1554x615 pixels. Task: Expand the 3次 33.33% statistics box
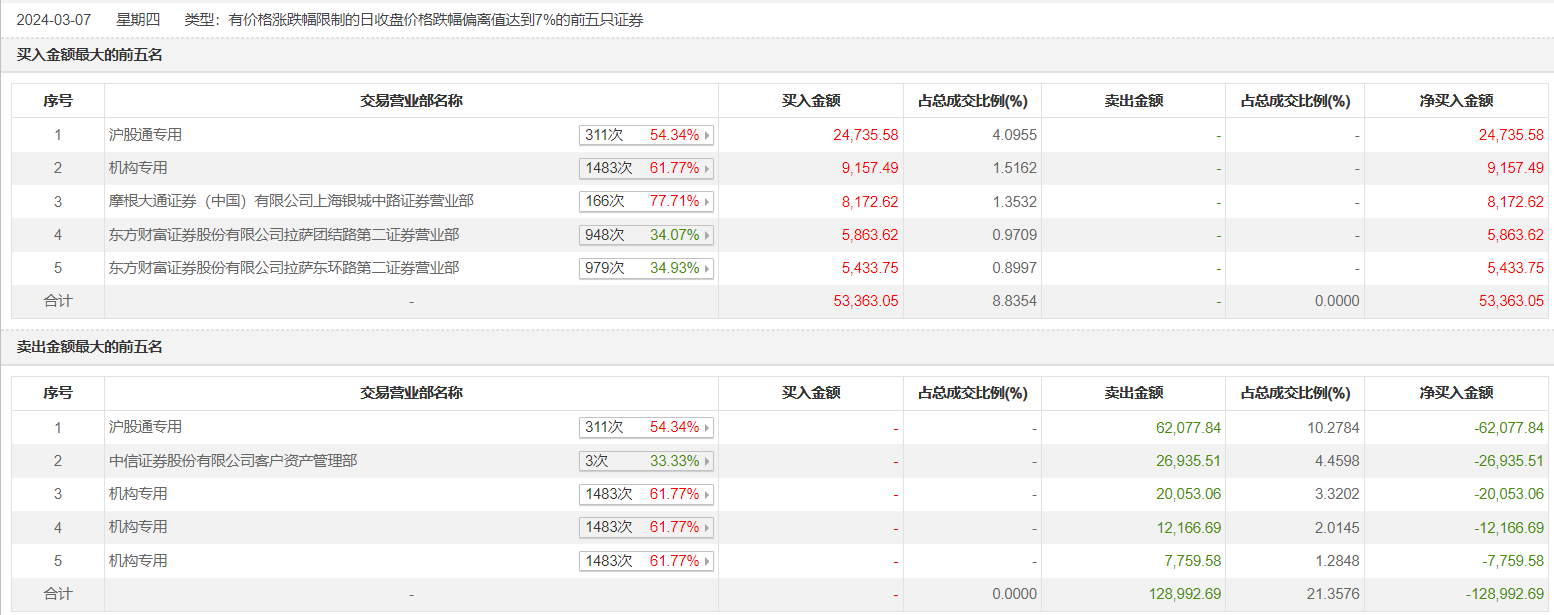click(x=645, y=461)
